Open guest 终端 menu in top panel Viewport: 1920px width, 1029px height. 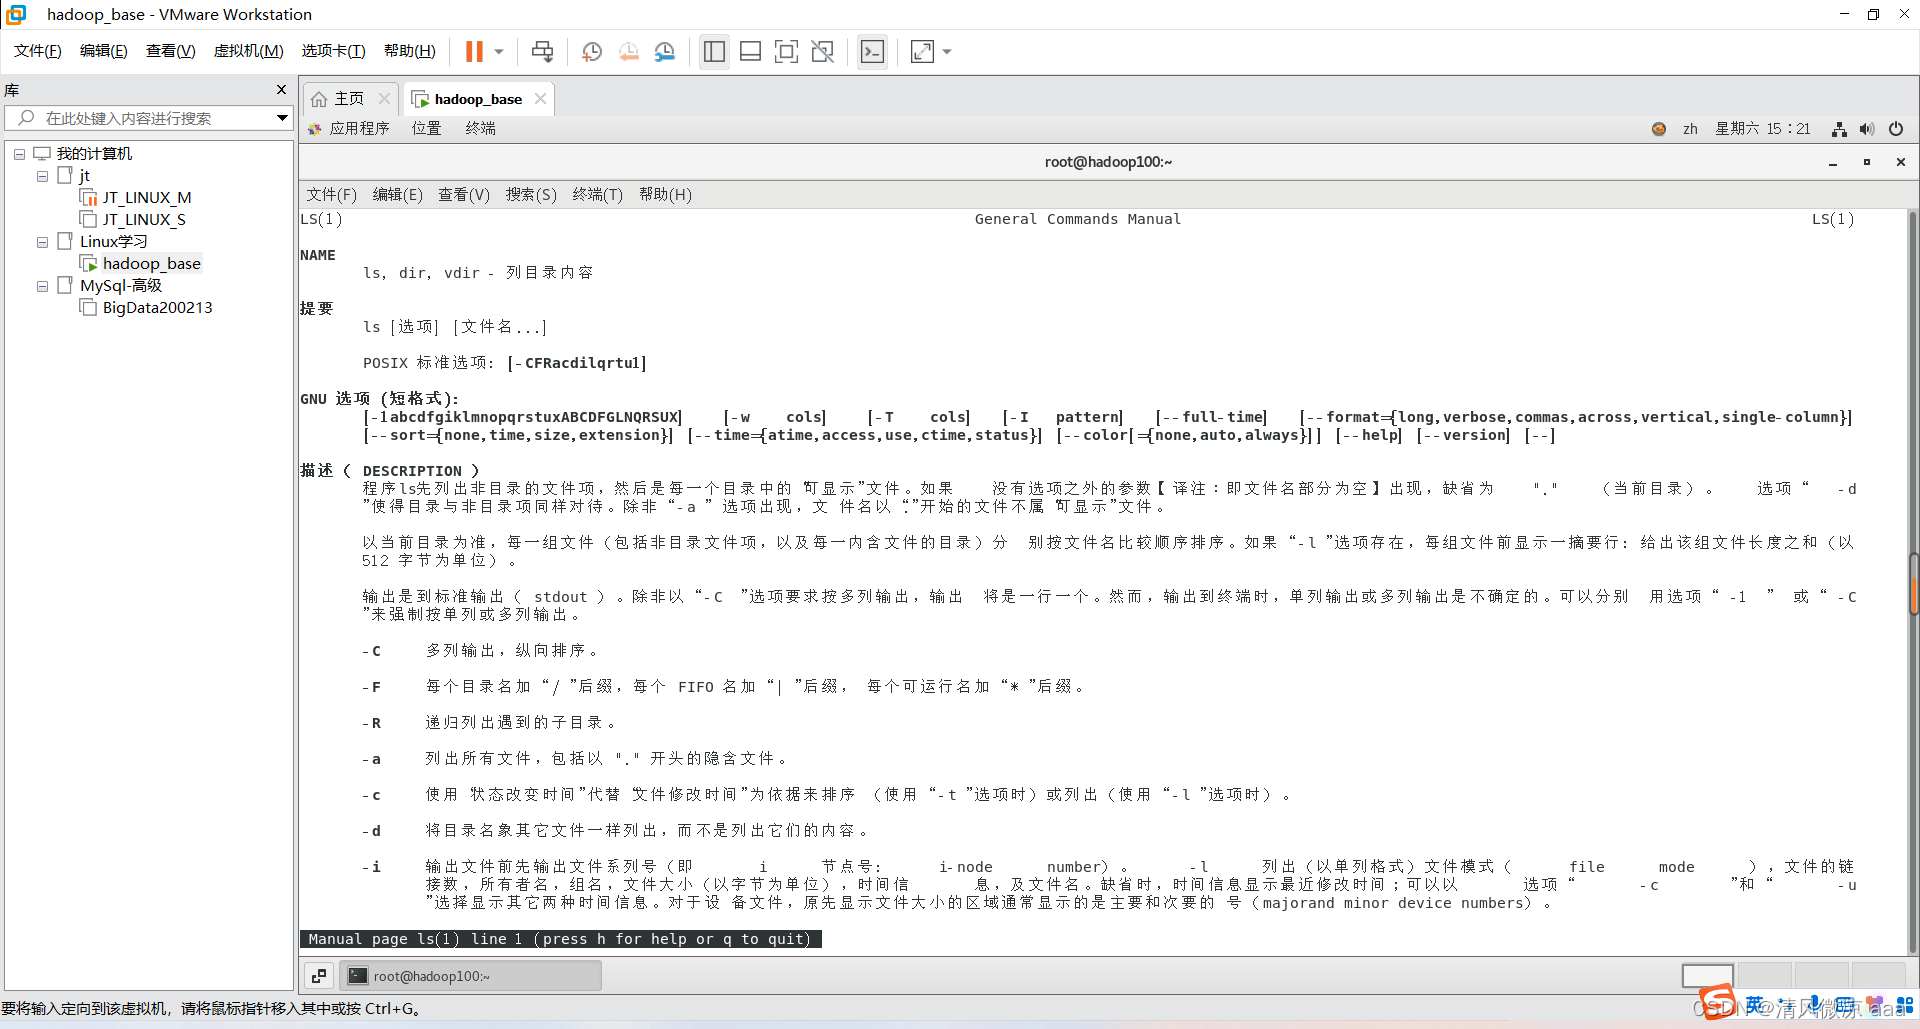coord(481,129)
